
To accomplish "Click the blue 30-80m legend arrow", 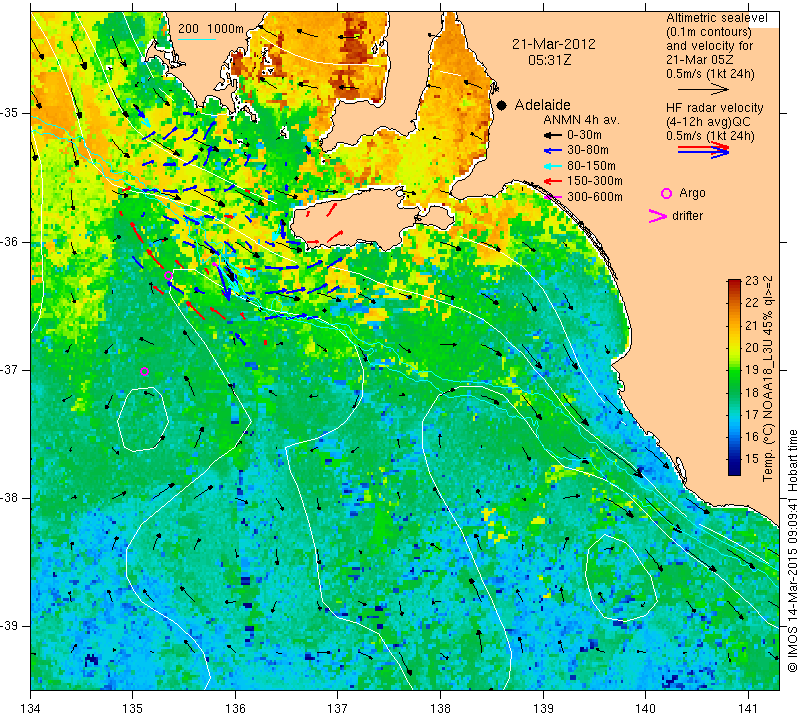I will [553, 151].
